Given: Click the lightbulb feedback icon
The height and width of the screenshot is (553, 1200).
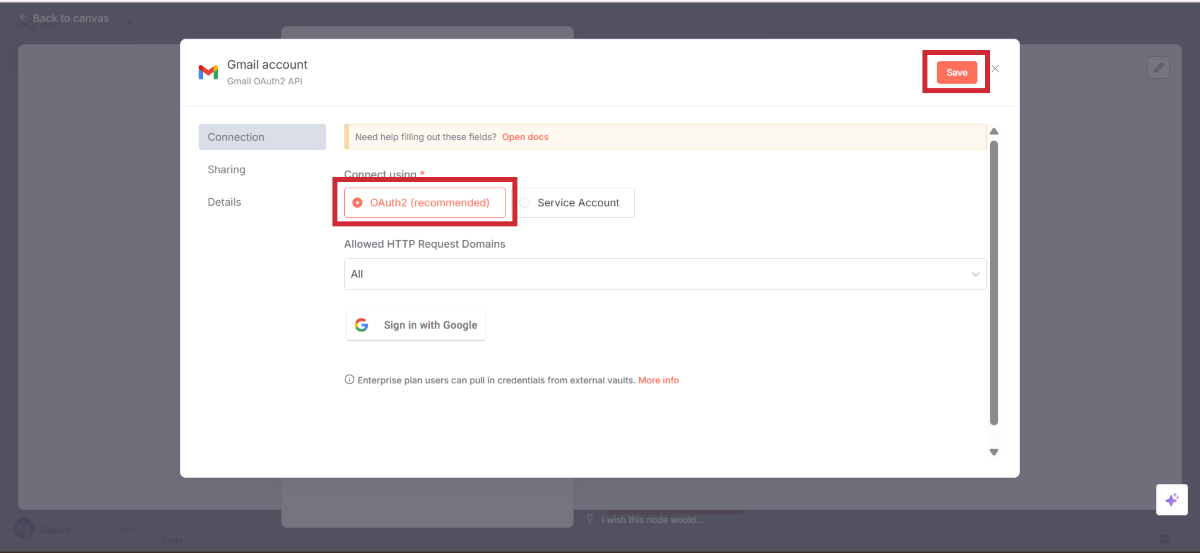Looking at the screenshot, I should point(590,519).
